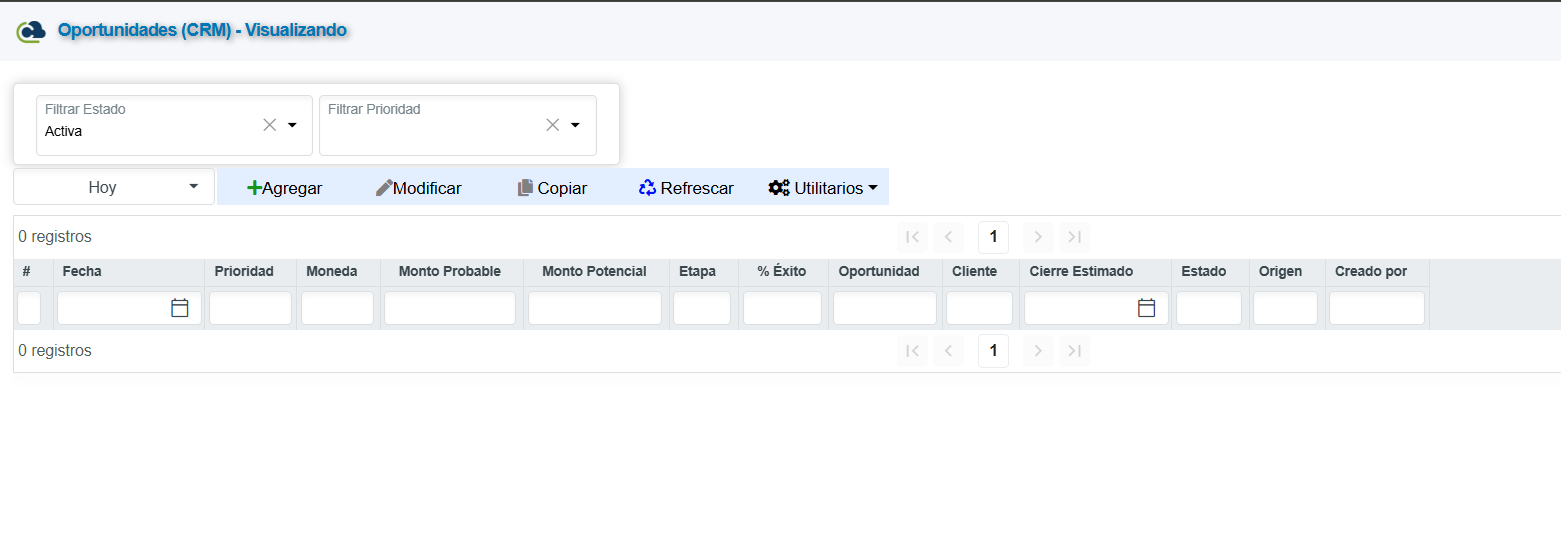
Task: Open calendar picker in Cierre Estimado filter
Action: point(1147,308)
